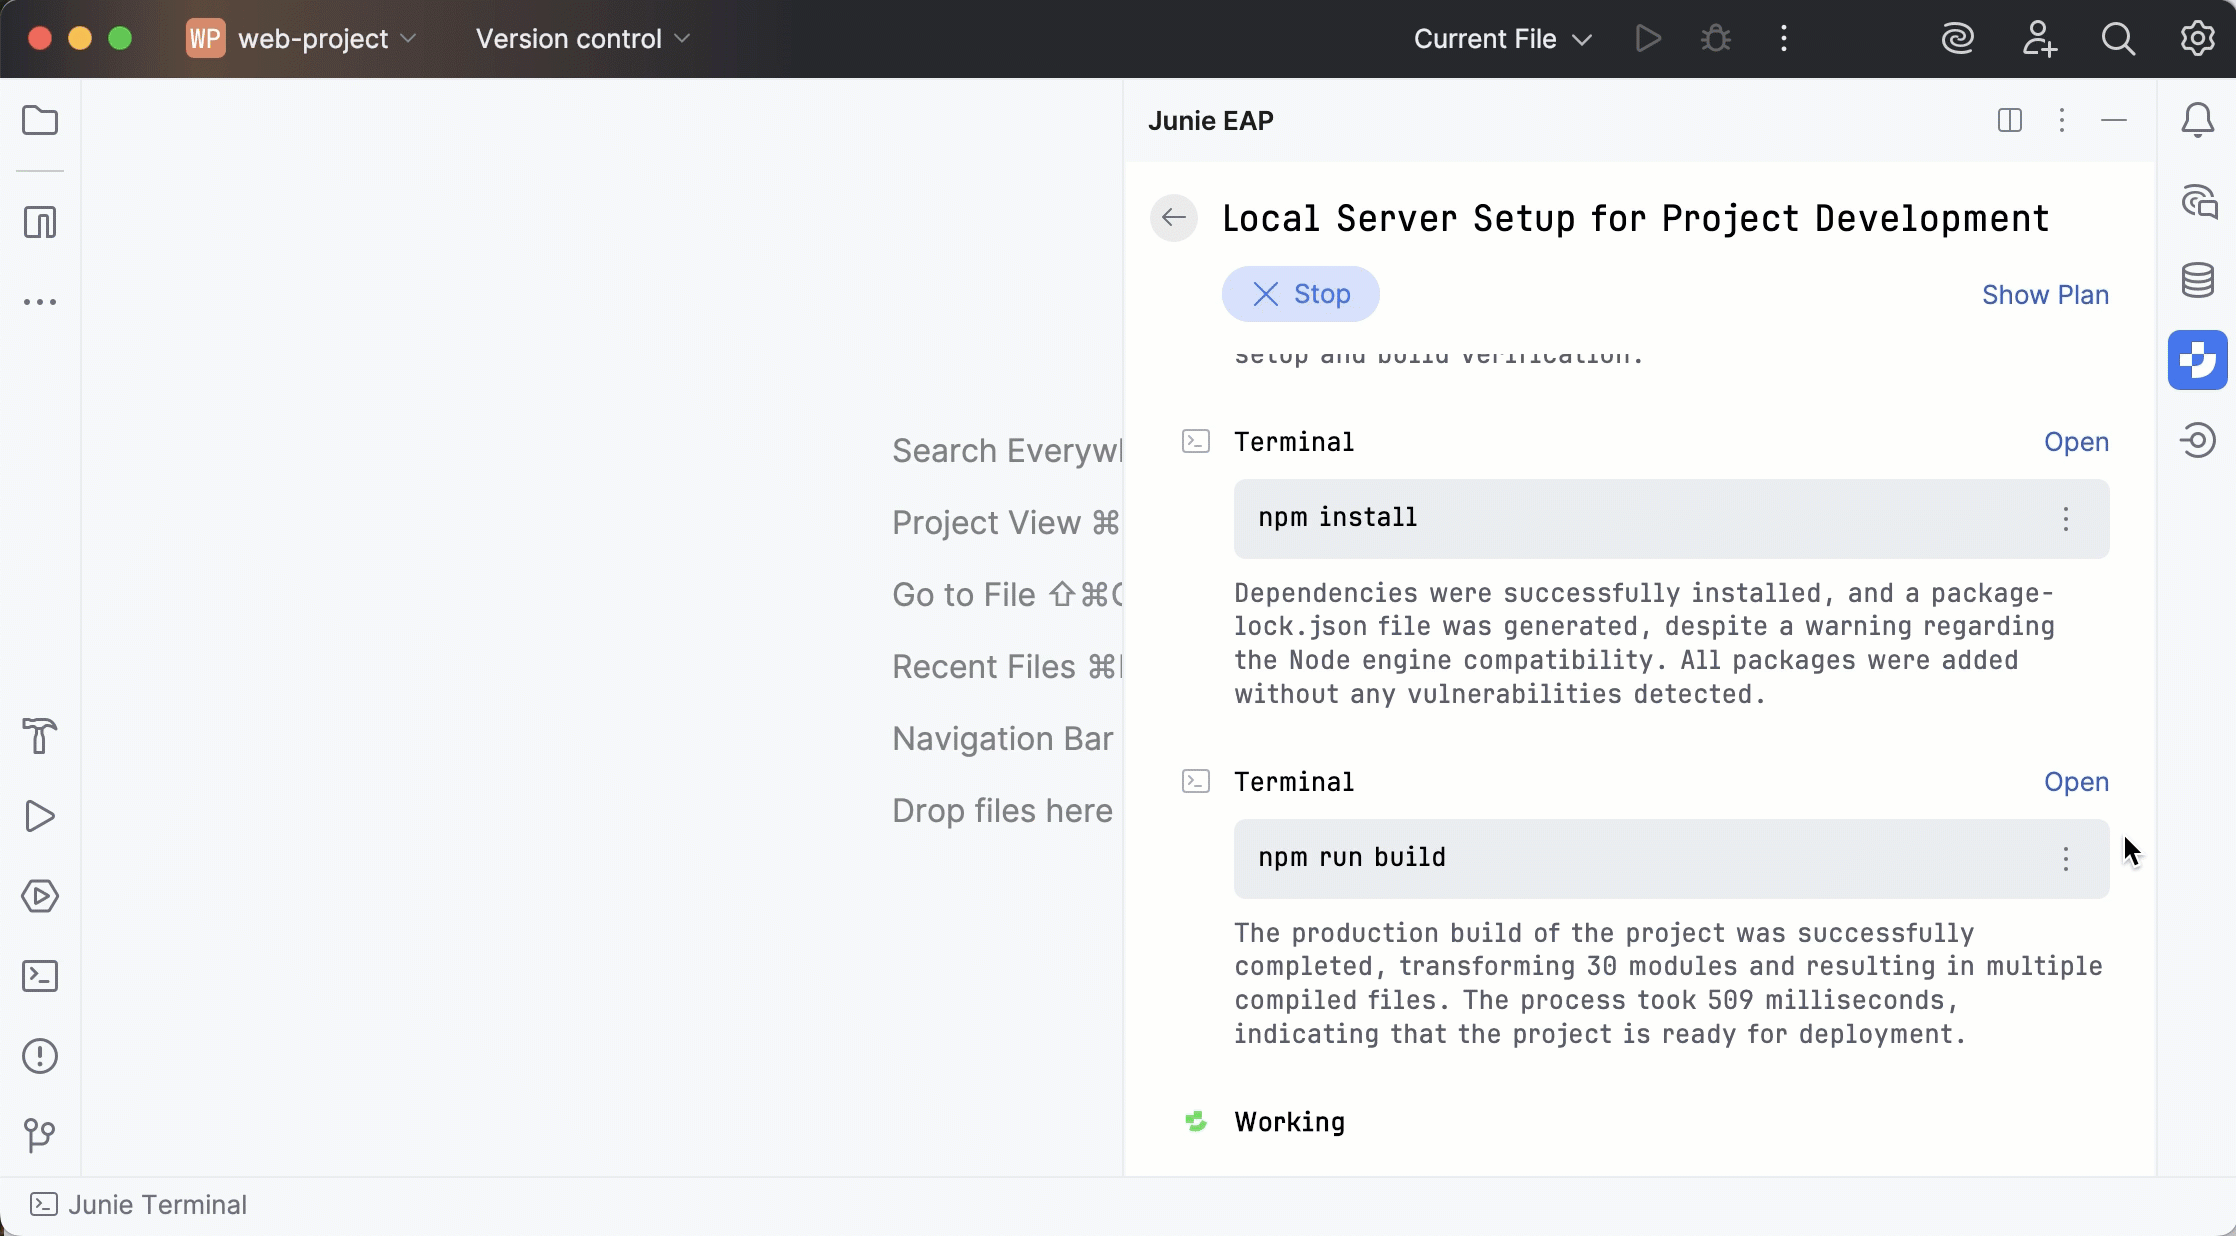
Task: Open the Version Control tool window
Action: pos(40,1137)
